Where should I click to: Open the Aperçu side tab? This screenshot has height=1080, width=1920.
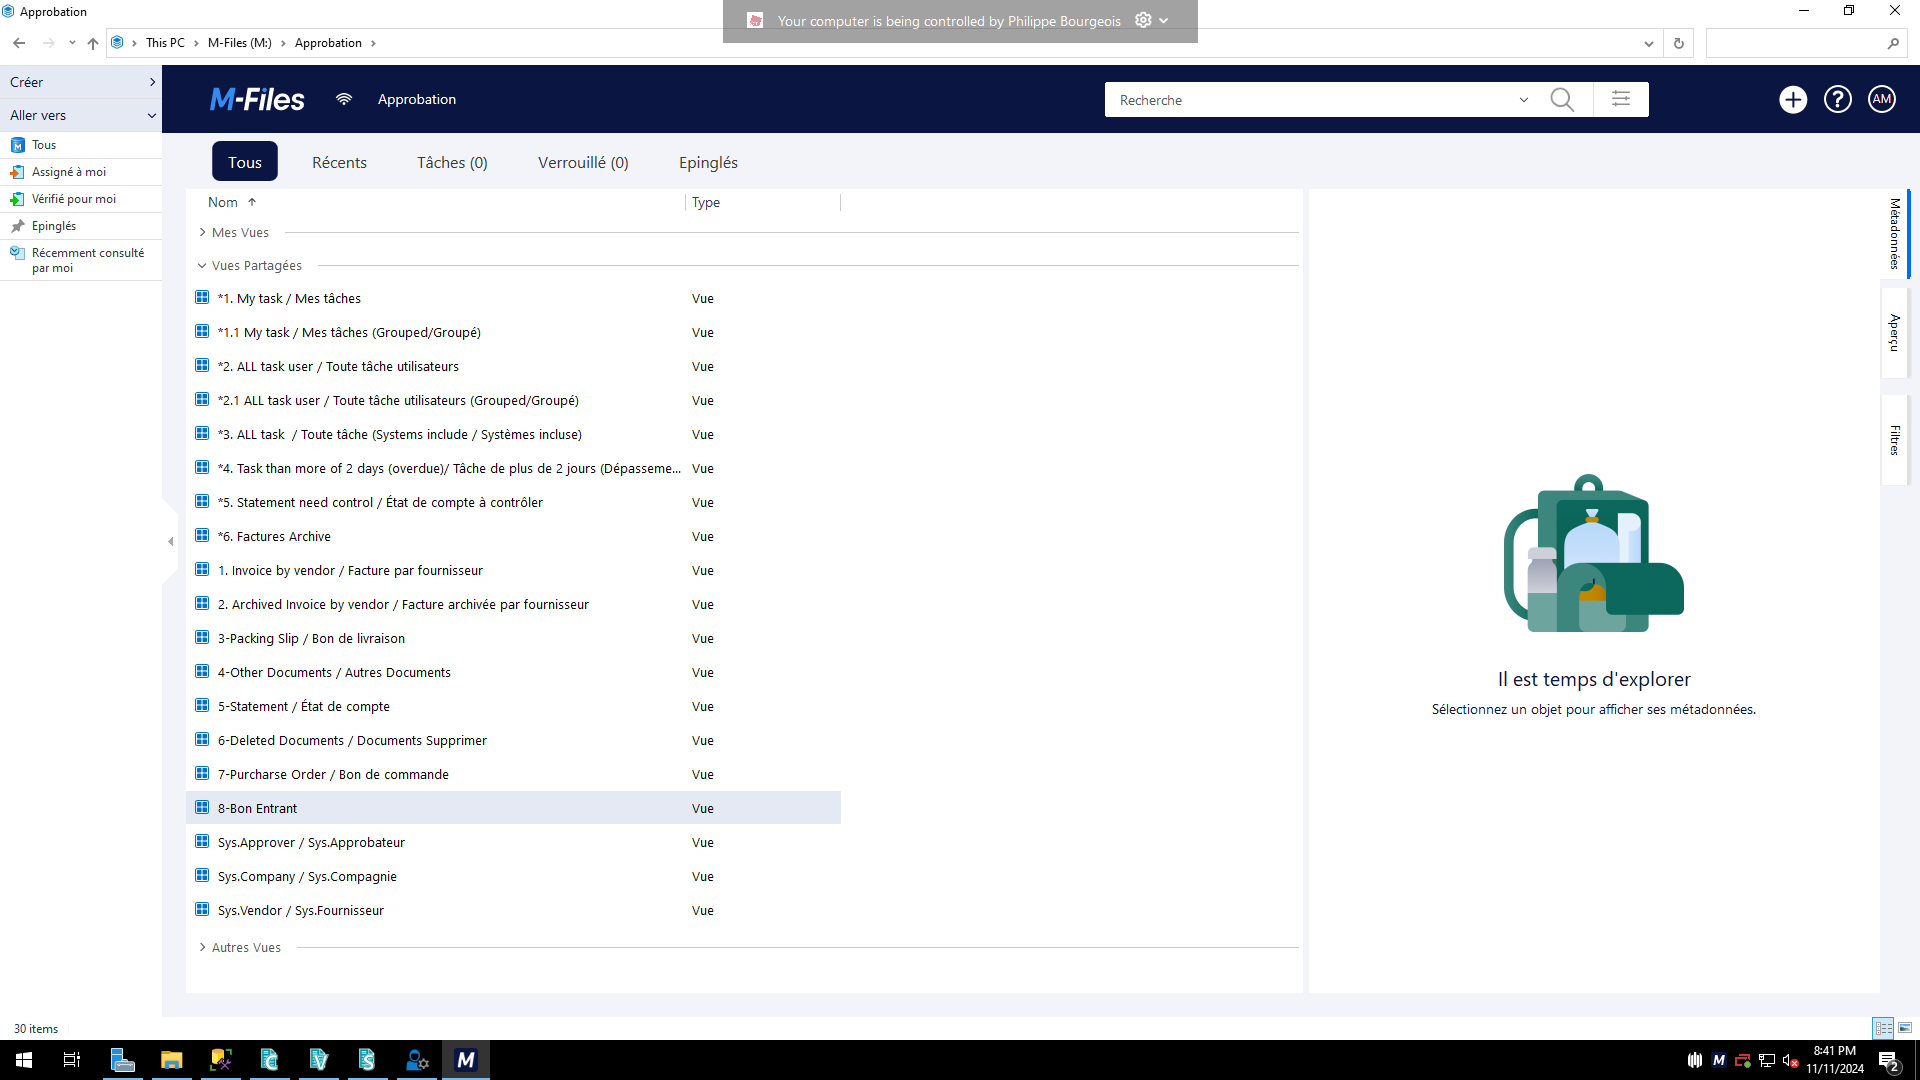1895,333
